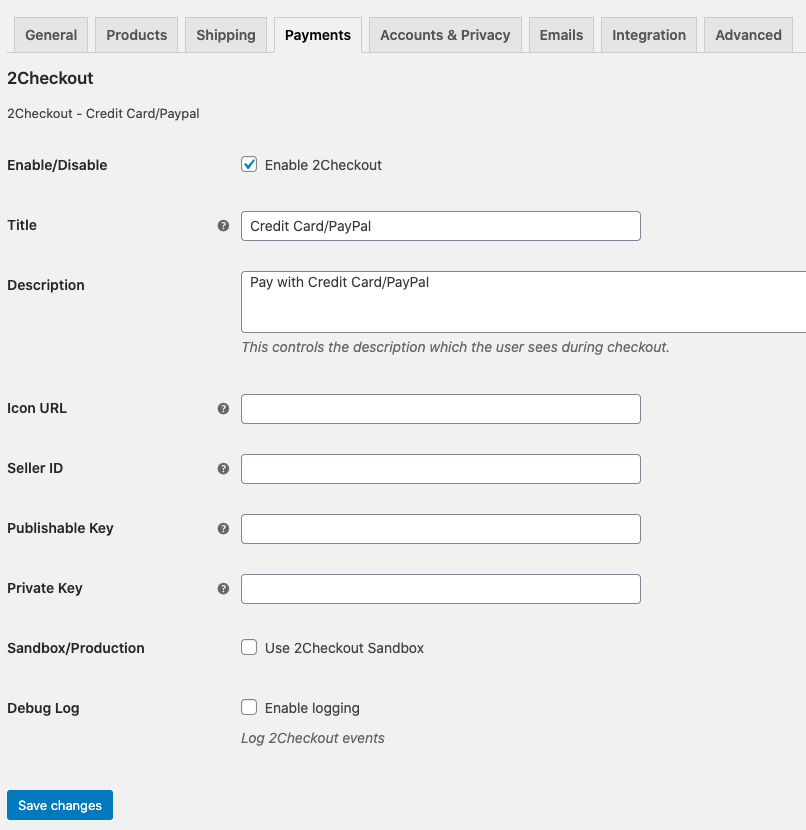Click the help icon beside Private Key
This screenshot has width=806, height=830.
(x=223, y=589)
